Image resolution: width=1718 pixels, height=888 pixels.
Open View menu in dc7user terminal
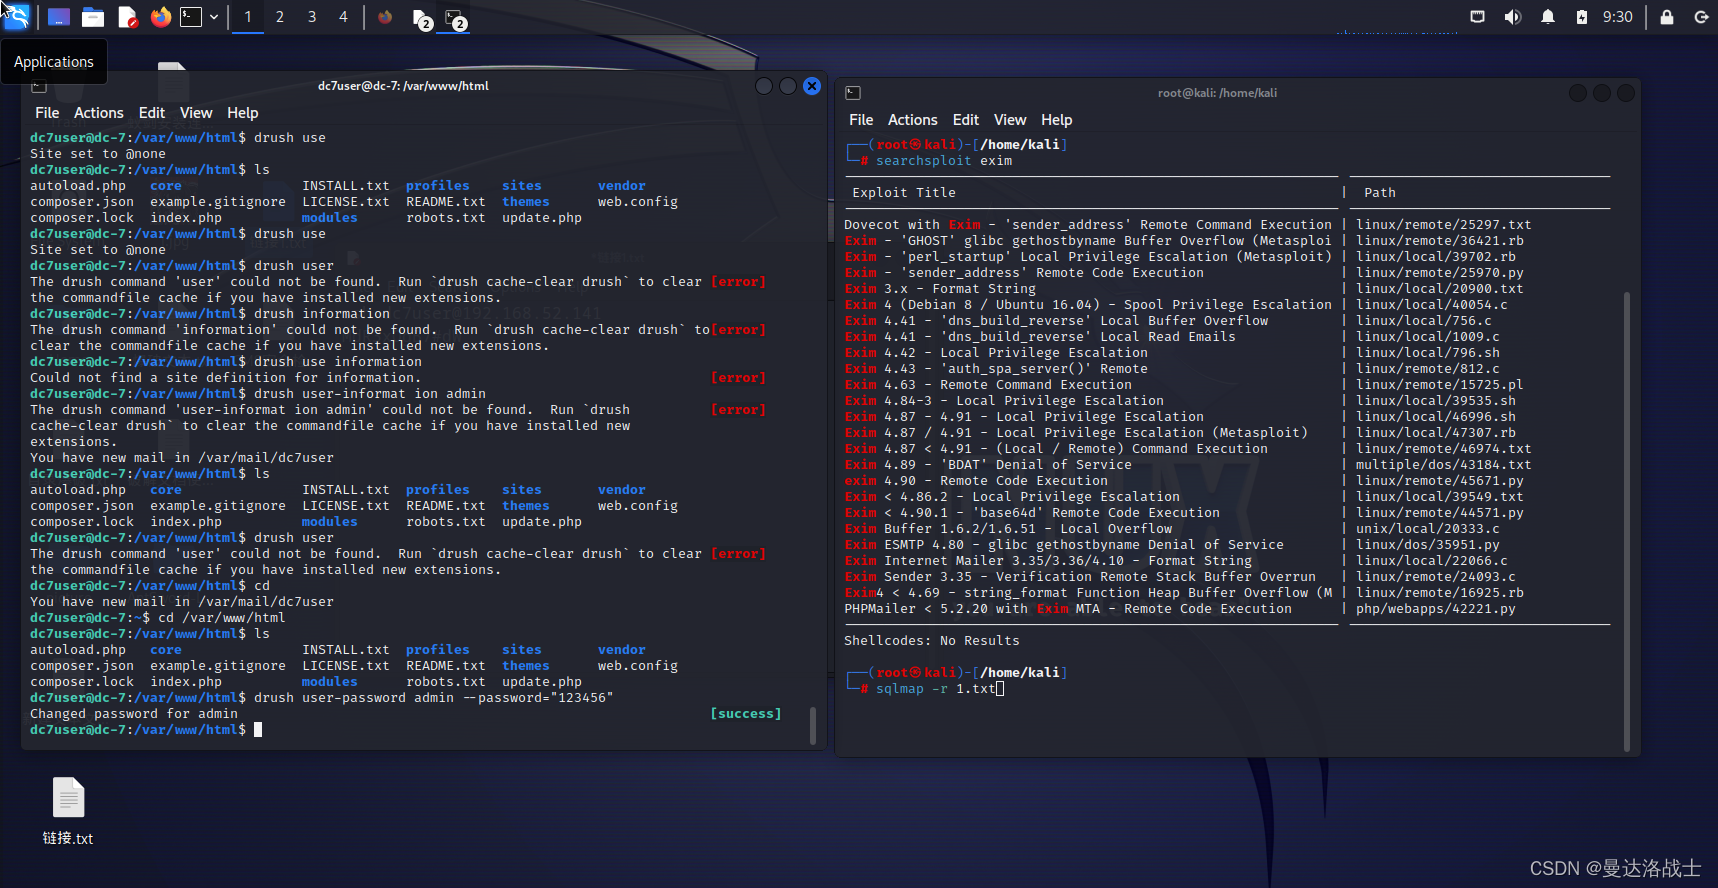196,113
